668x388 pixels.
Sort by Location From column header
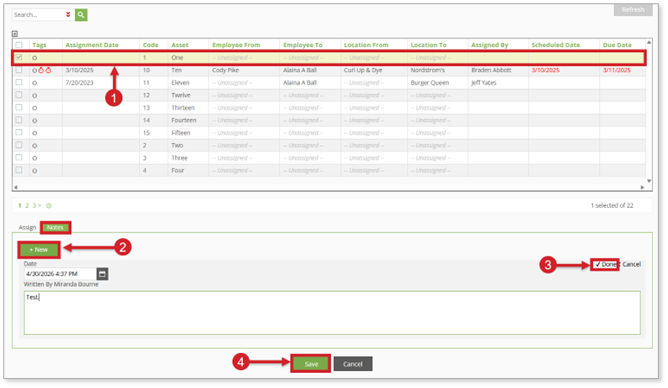pyautogui.click(x=366, y=45)
